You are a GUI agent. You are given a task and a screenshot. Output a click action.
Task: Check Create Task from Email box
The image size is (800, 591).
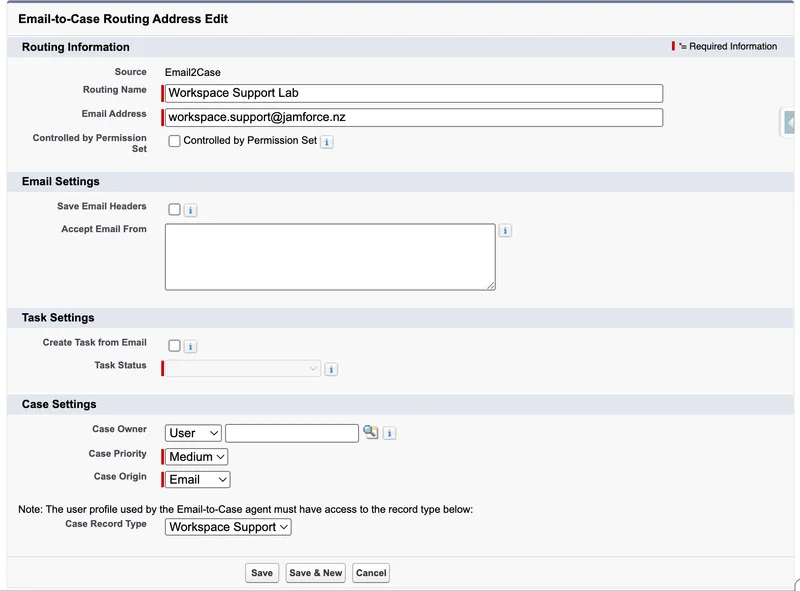point(174,346)
